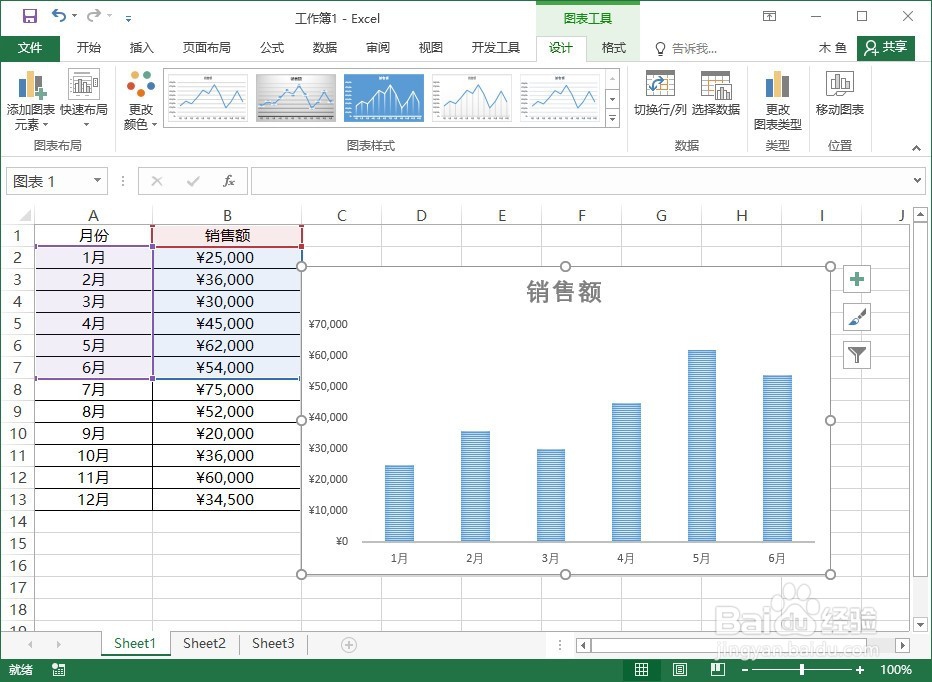Expand the chart styles gallery More arrow
The width and height of the screenshot is (932, 682).
613,119
